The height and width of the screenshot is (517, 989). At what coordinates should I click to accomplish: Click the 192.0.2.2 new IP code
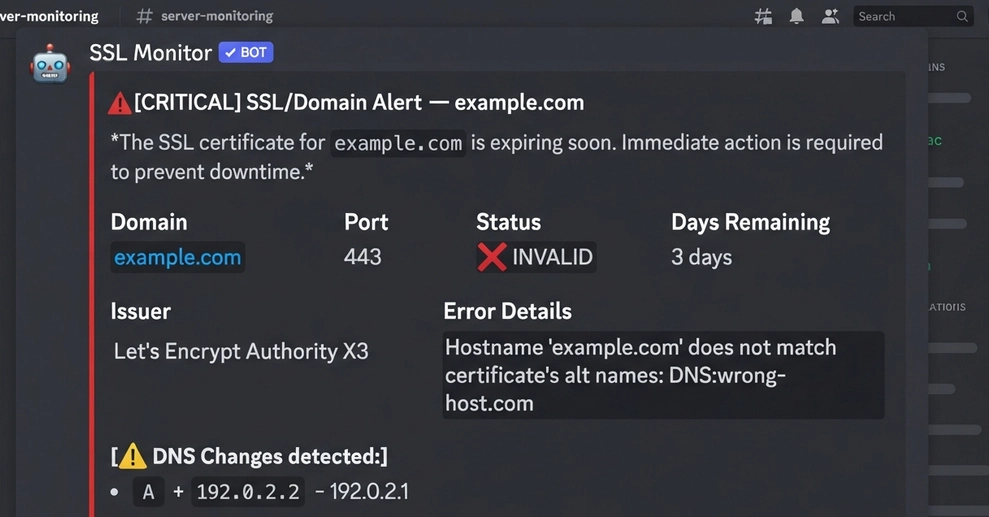(248, 492)
